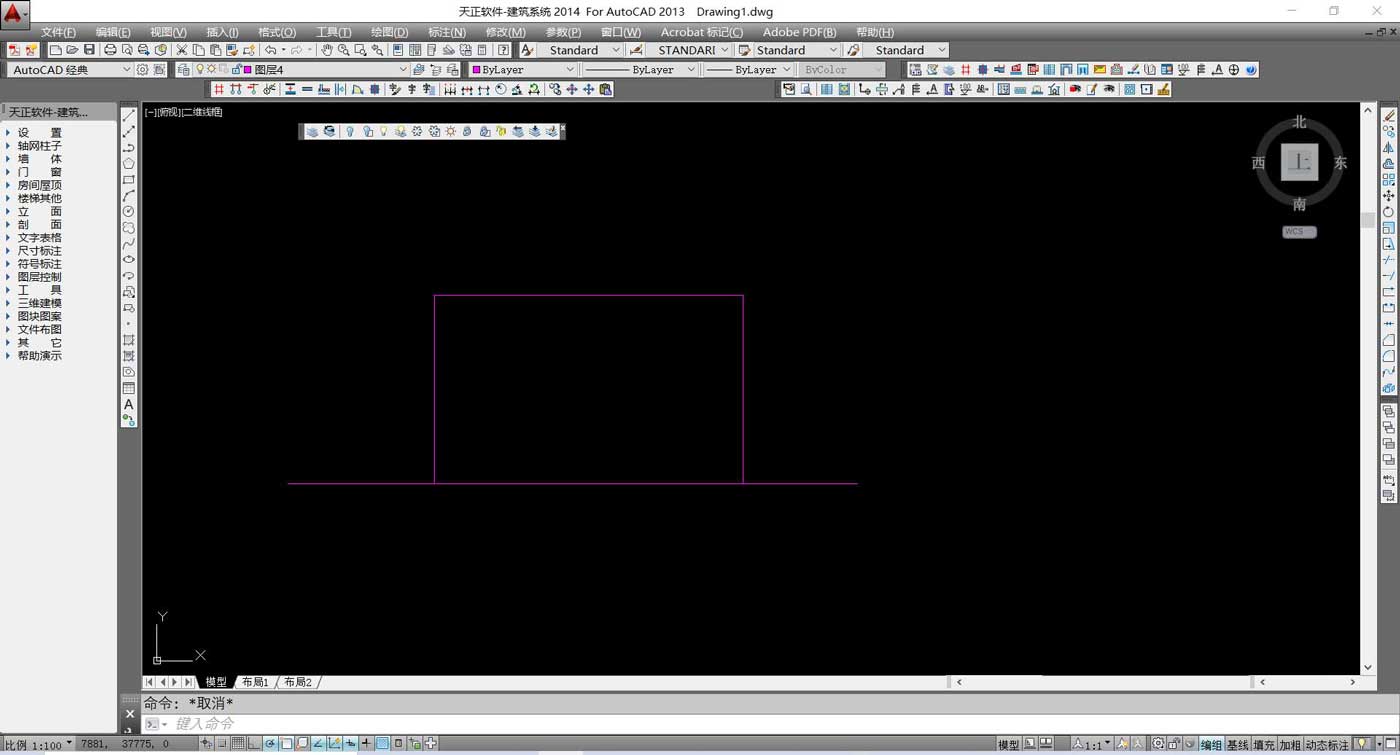Activate the Pan hand tool
Viewport: 1400px width, 755px height.
(x=327, y=50)
